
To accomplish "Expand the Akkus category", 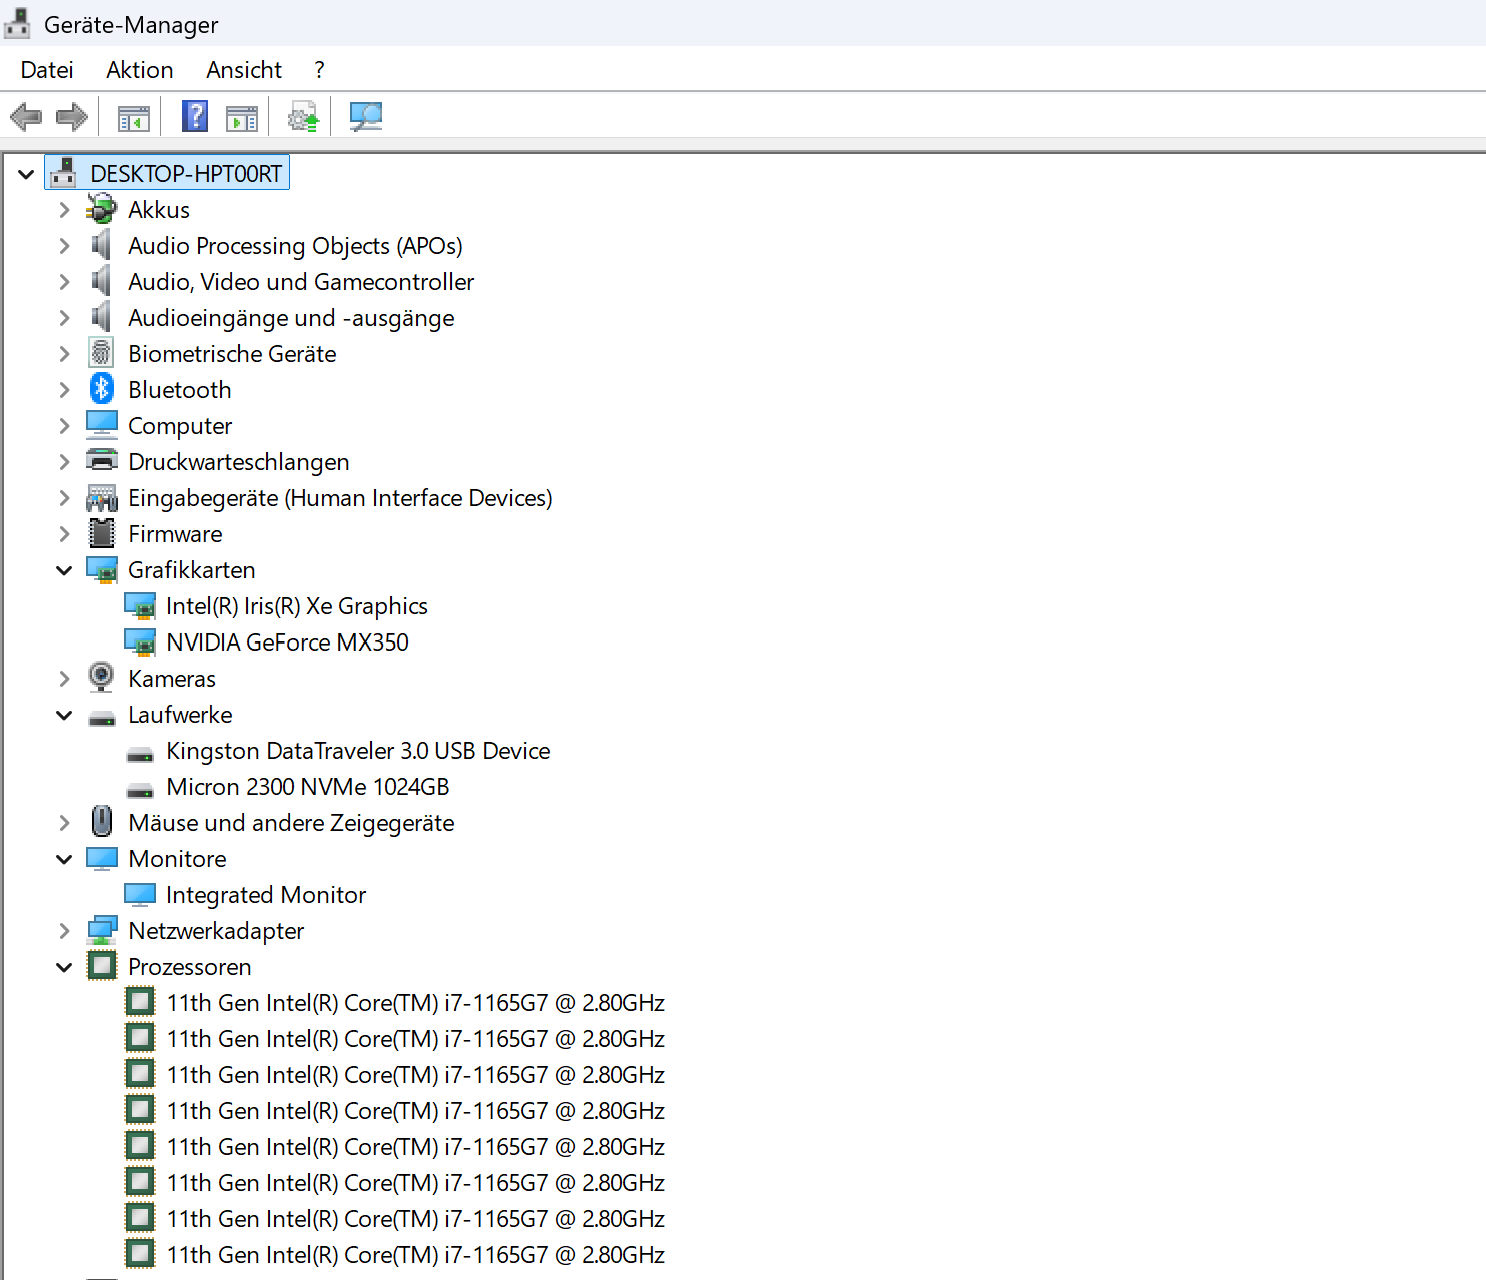I will (x=64, y=210).
